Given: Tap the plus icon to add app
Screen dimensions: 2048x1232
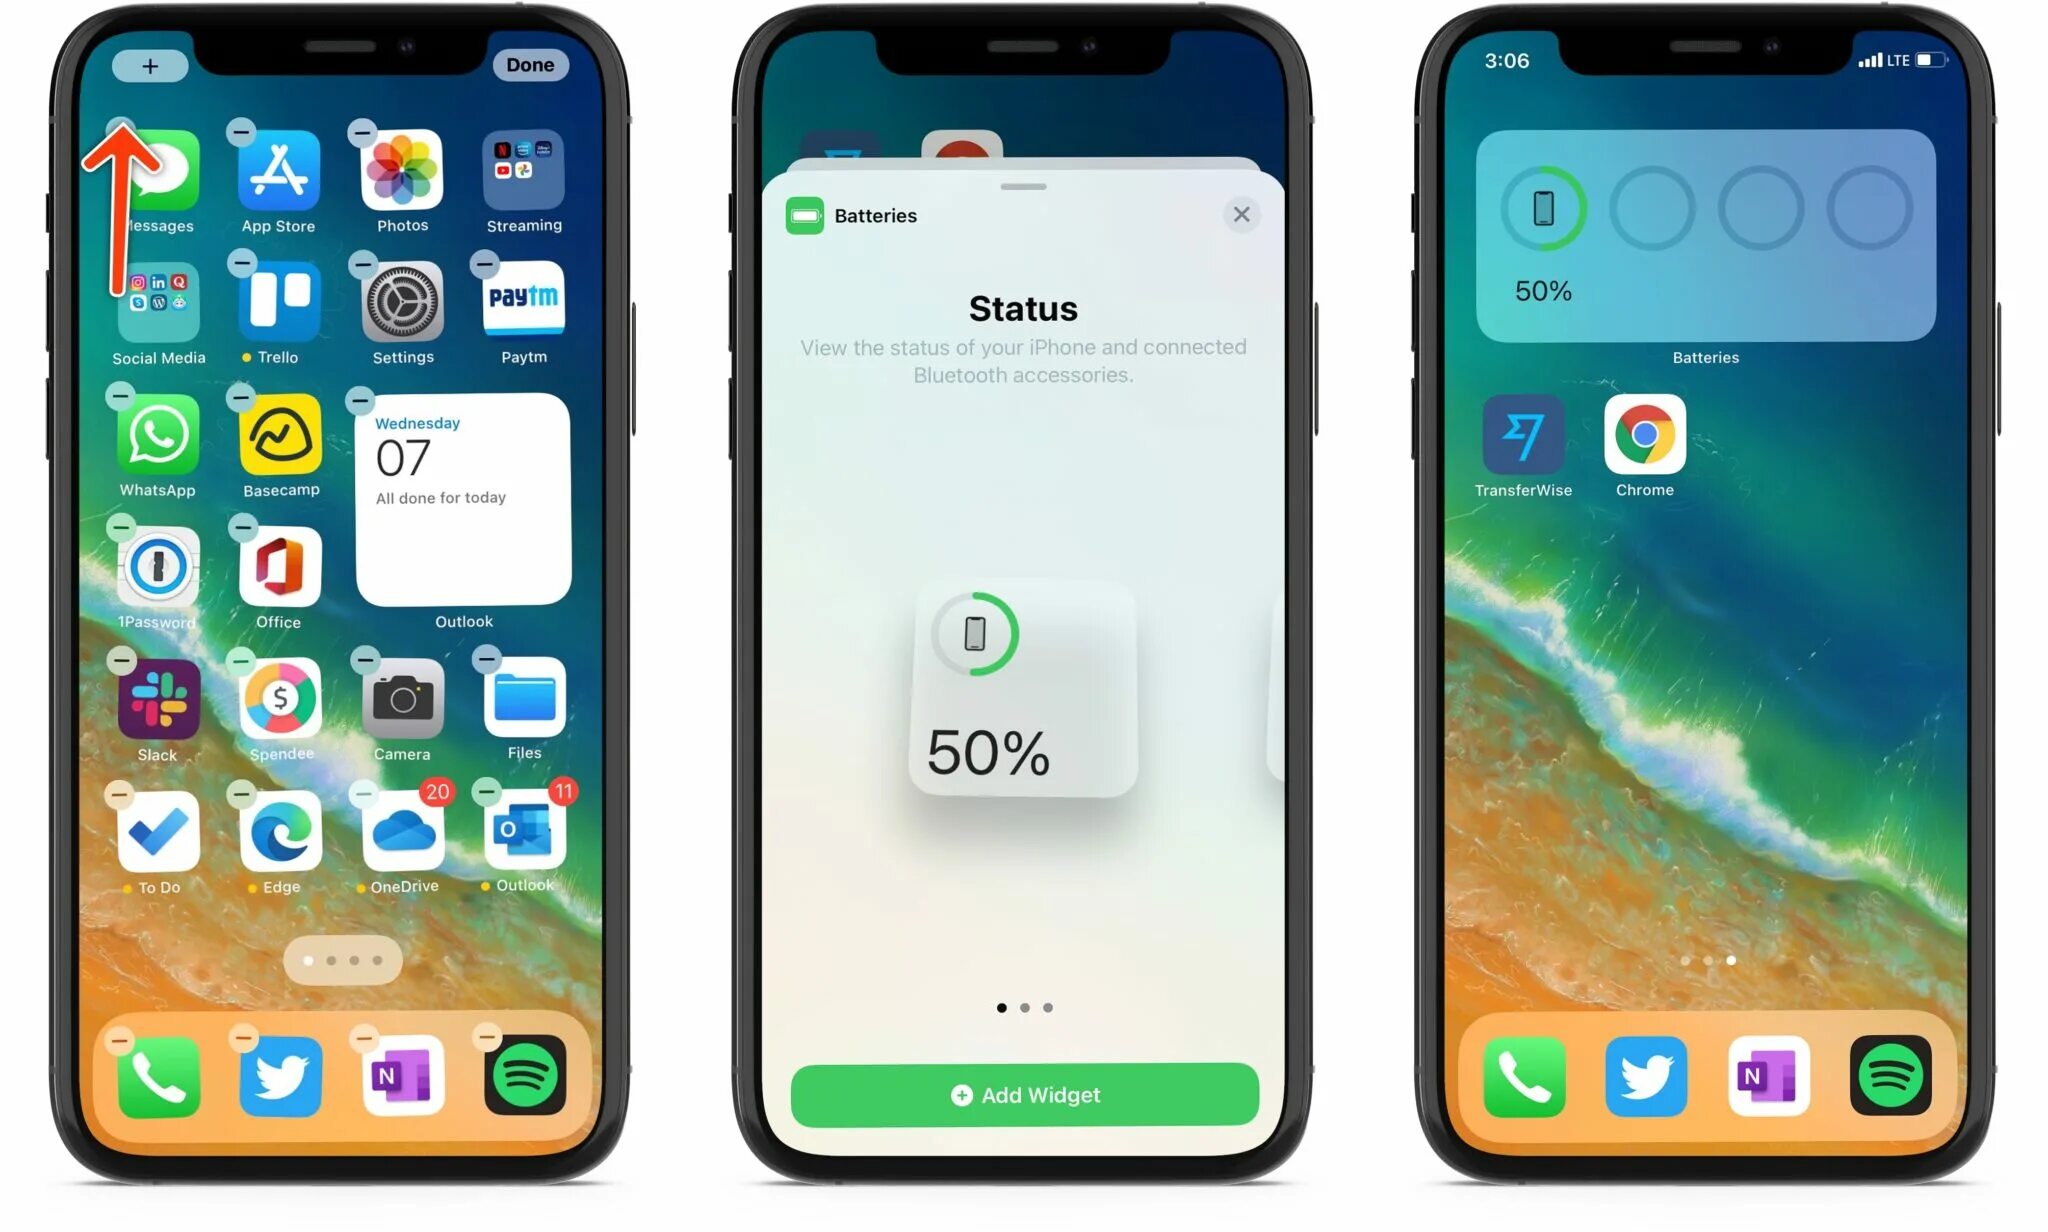Looking at the screenshot, I should pyautogui.click(x=149, y=64).
